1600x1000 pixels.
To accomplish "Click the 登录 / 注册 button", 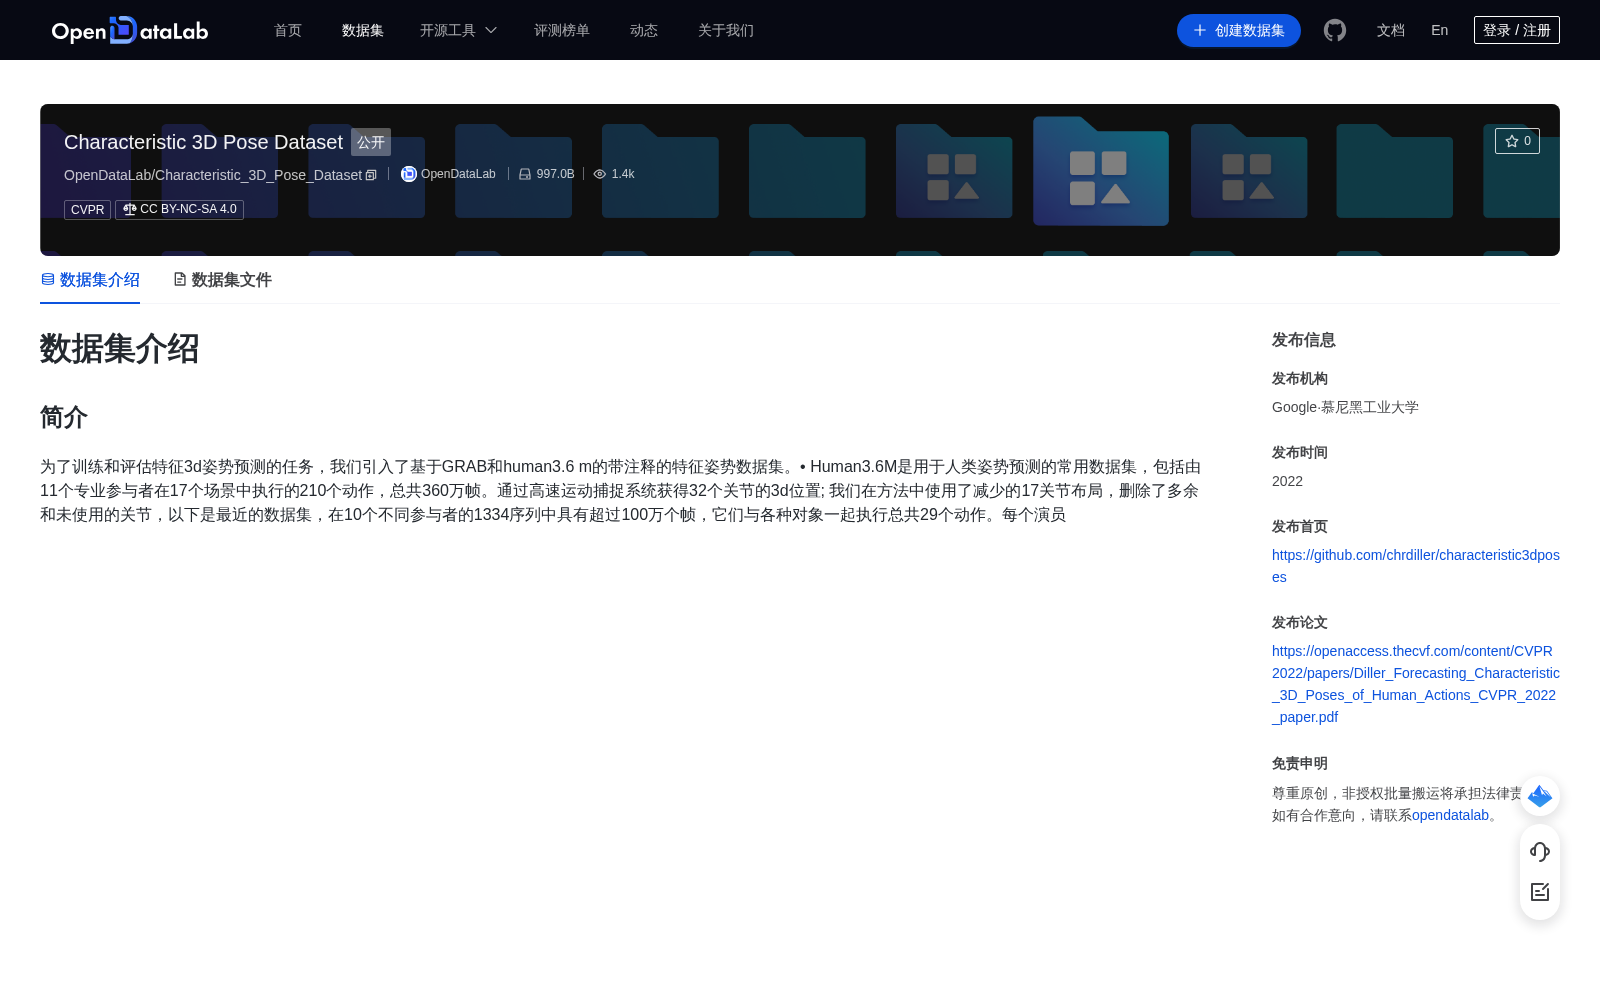I will (1517, 30).
